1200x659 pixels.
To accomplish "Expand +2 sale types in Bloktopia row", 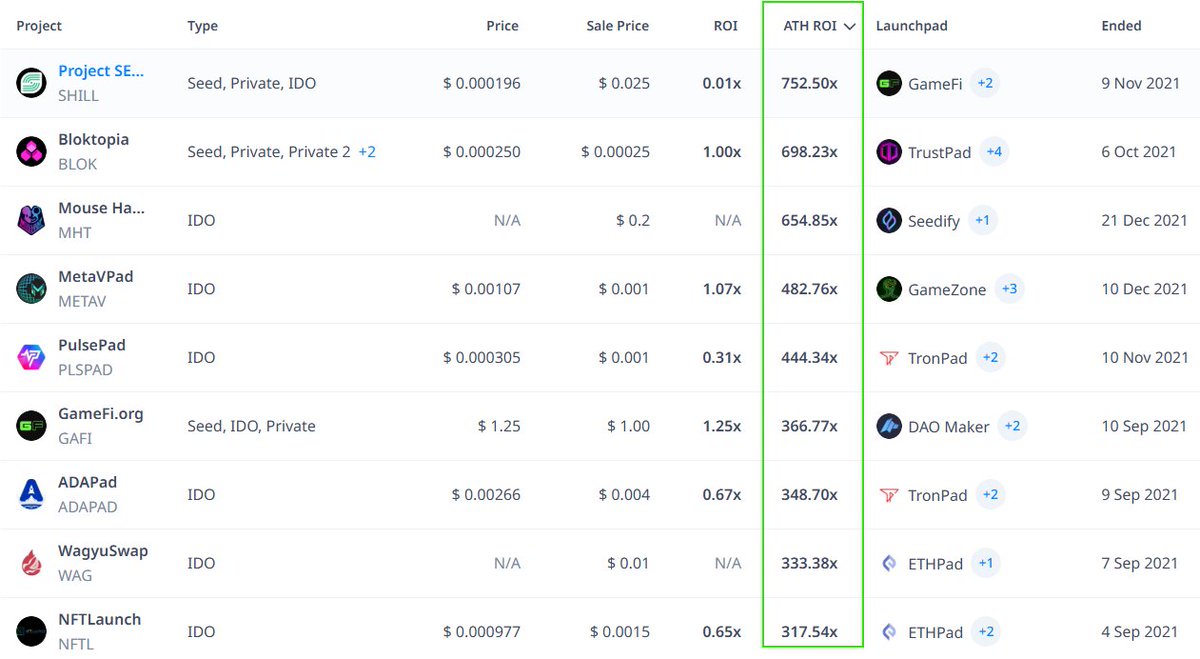I will 367,152.
